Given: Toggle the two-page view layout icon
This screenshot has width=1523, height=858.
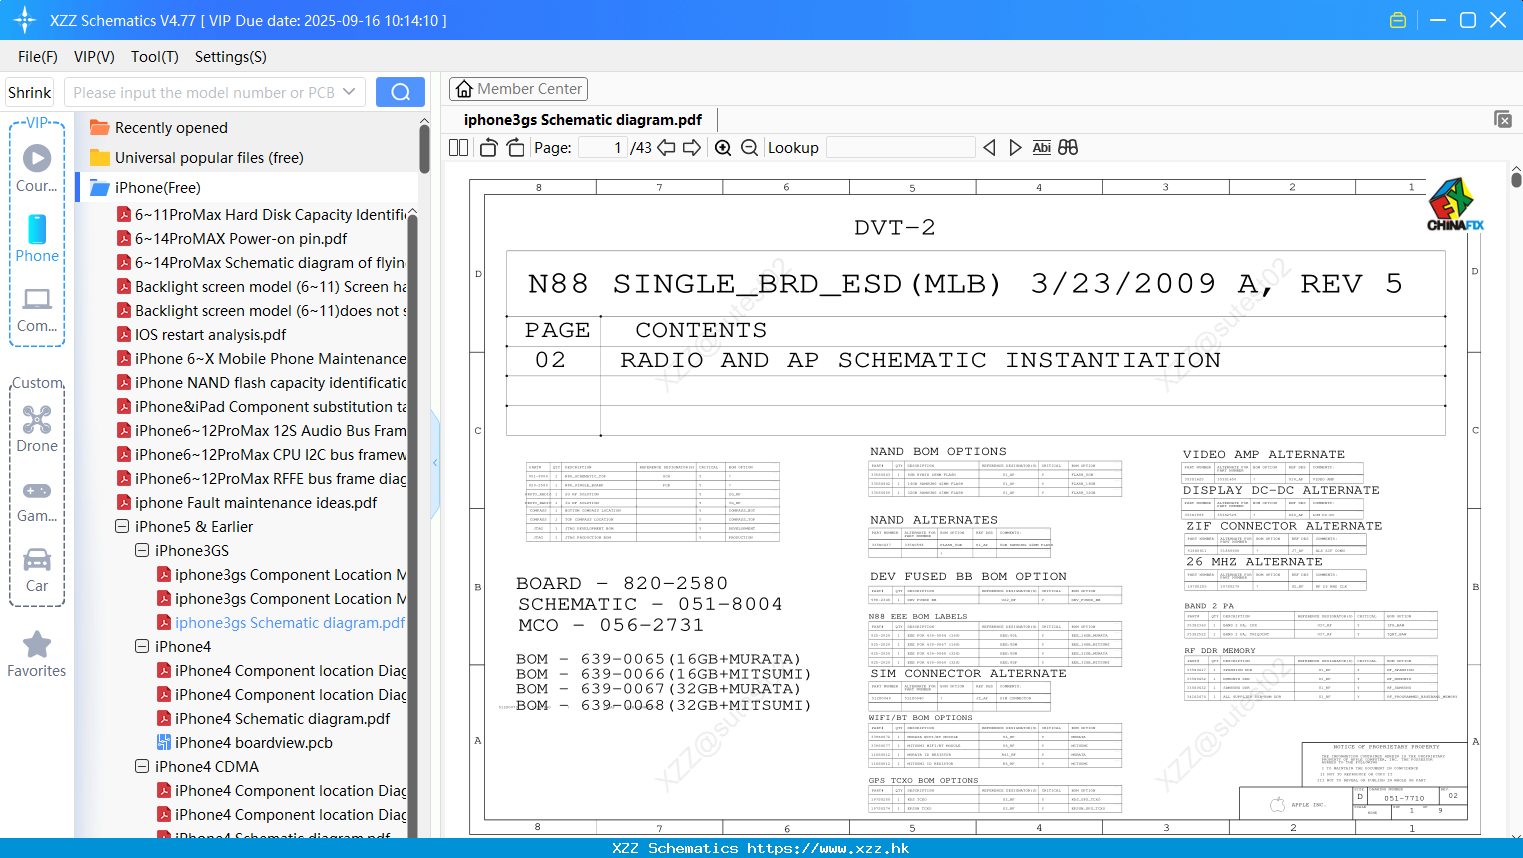Looking at the screenshot, I should tap(458, 148).
